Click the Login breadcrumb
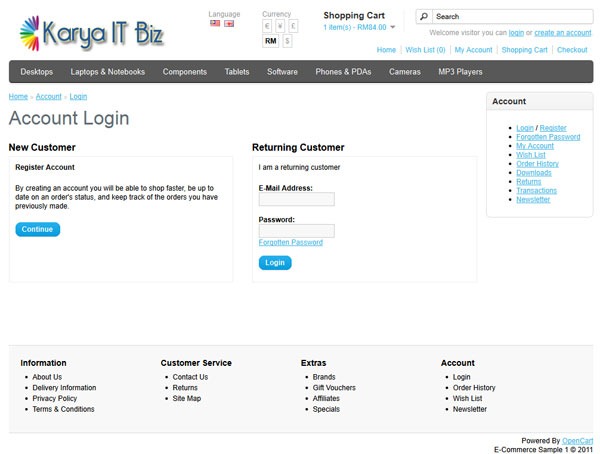Viewport: 600px width, 454px height. coord(78,96)
